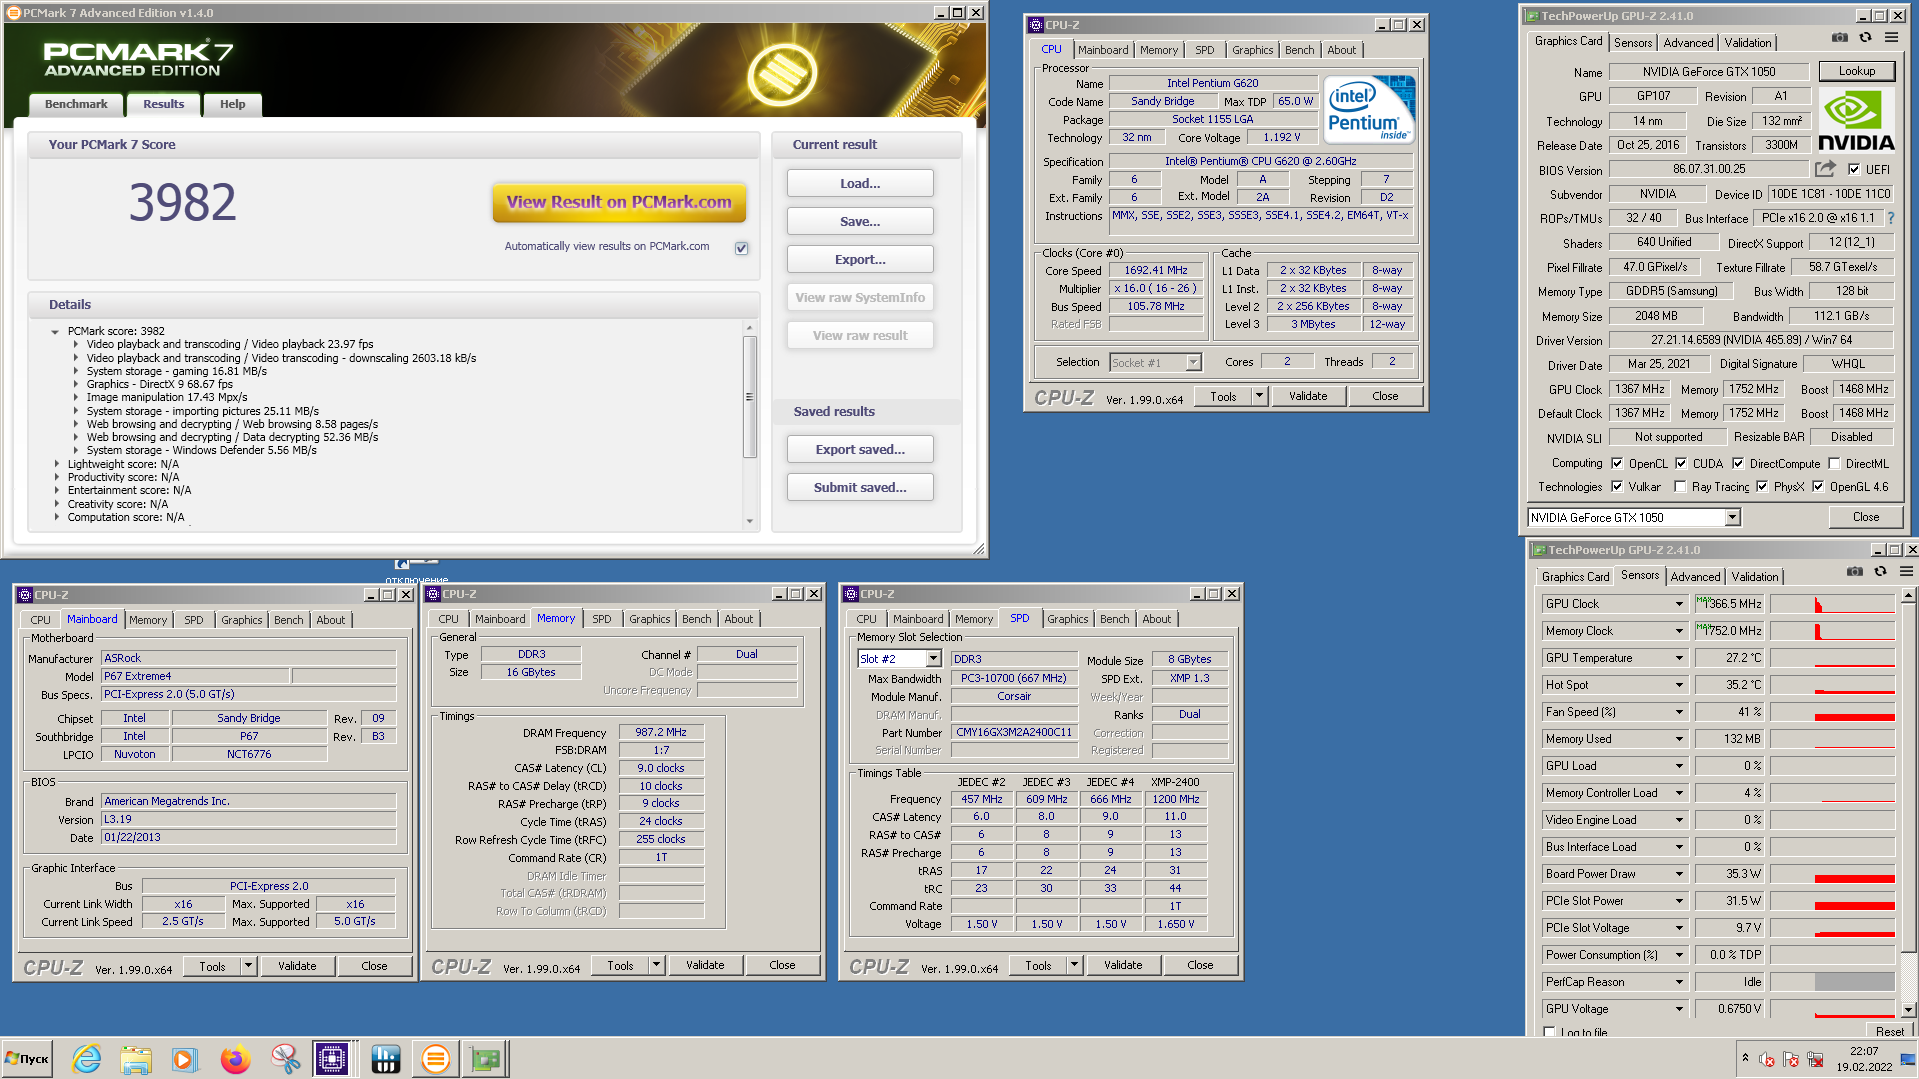Image resolution: width=1919 pixels, height=1079 pixels.
Task: Click scrollbar down arrow in PCMark Details list
Action: [750, 521]
